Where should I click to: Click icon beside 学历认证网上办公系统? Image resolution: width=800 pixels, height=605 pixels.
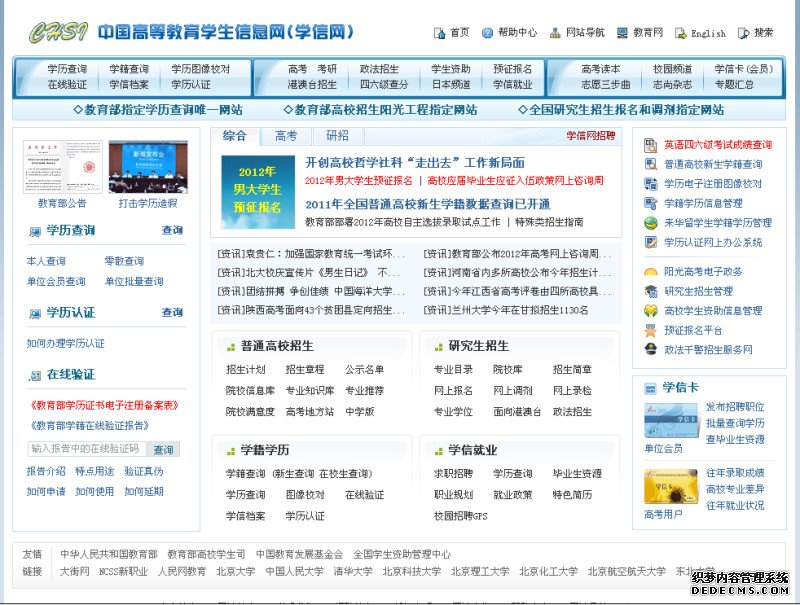pos(651,242)
